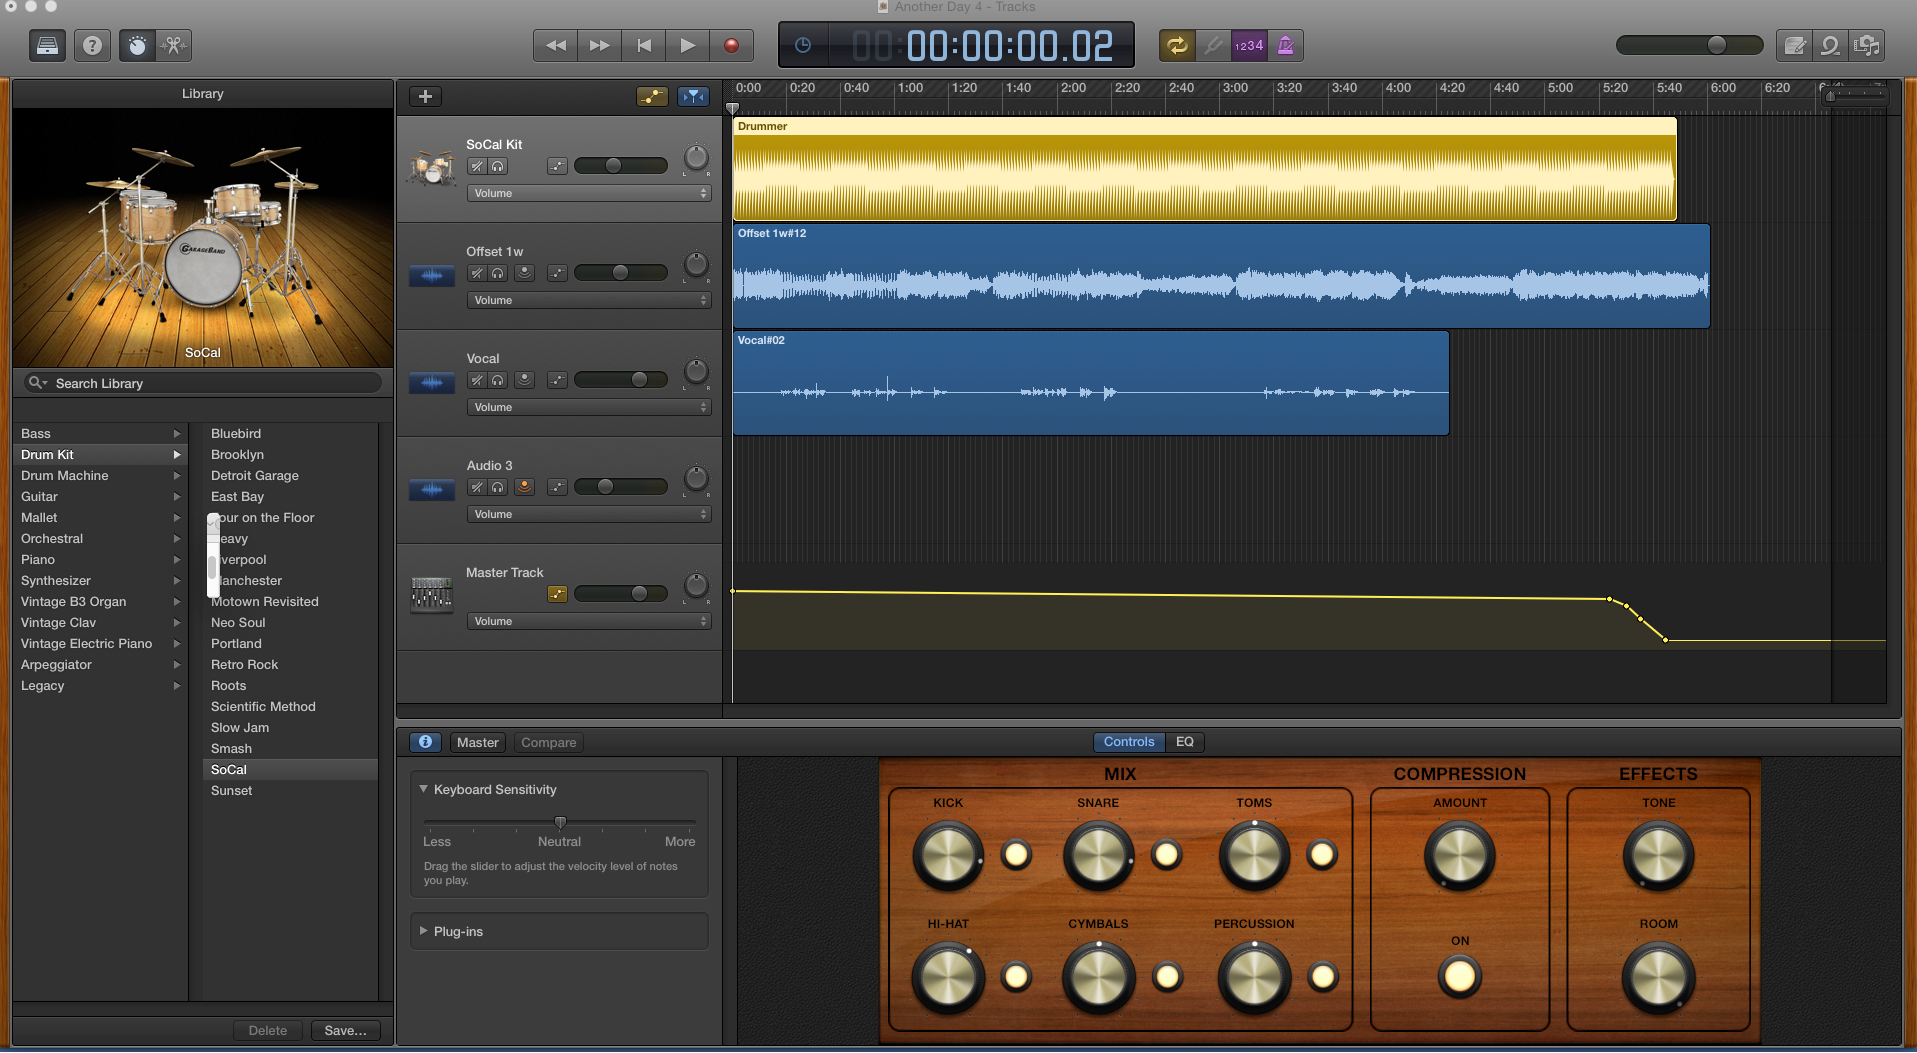Image resolution: width=1917 pixels, height=1053 pixels.
Task: Toggle automation on the Vocal track
Action: (557, 380)
